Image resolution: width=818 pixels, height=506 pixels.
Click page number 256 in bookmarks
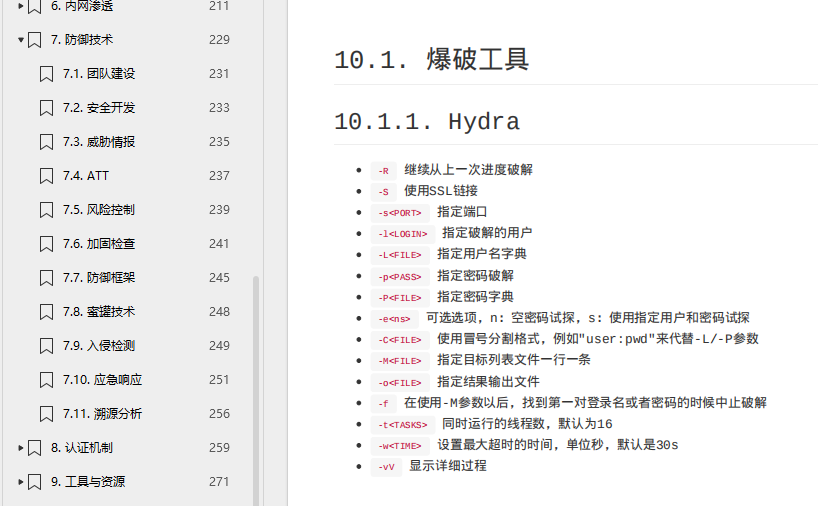[219, 414]
